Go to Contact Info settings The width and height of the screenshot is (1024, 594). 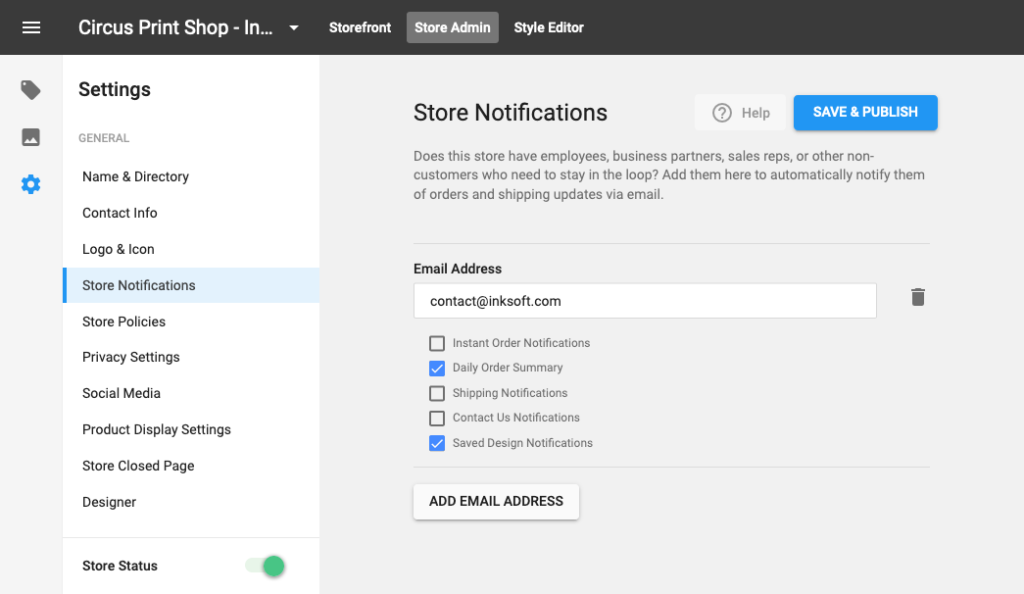[x=191, y=213]
